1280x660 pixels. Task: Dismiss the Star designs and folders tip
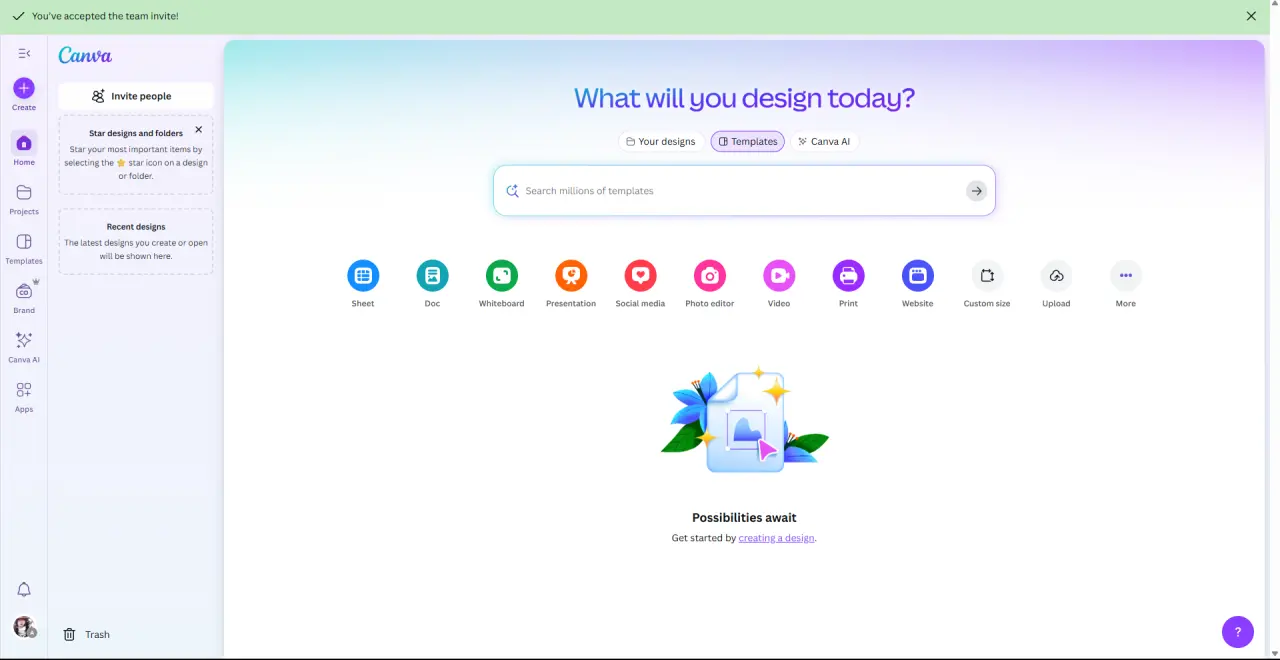tap(198, 129)
